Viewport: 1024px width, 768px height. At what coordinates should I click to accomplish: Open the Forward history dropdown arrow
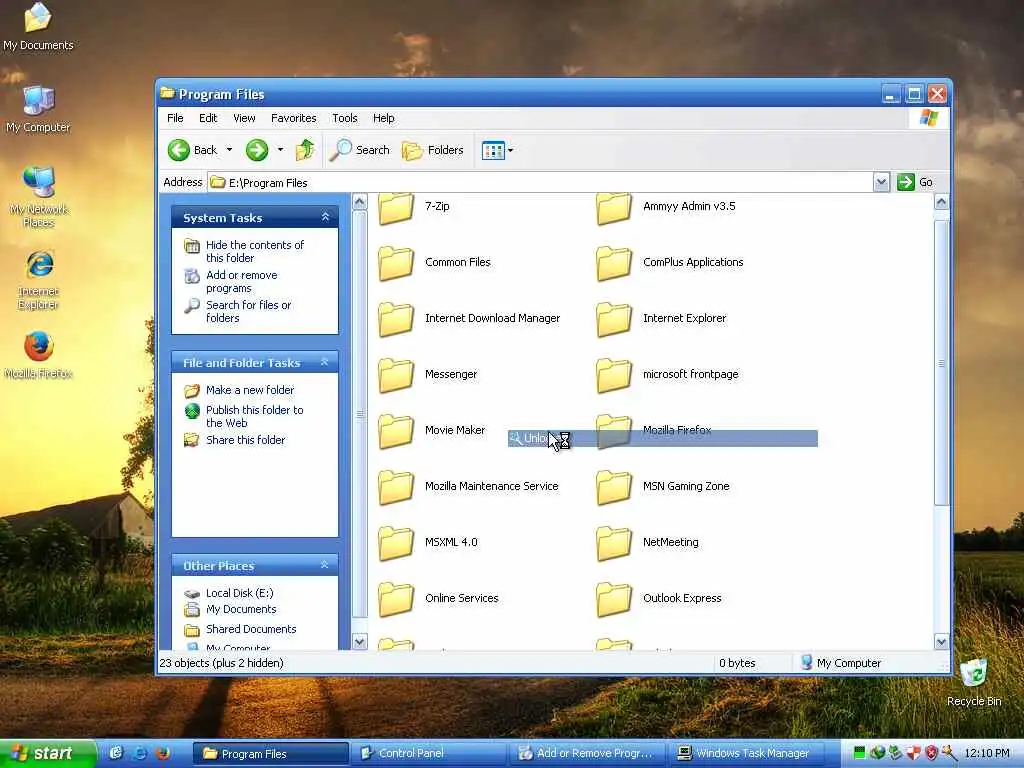click(x=280, y=150)
